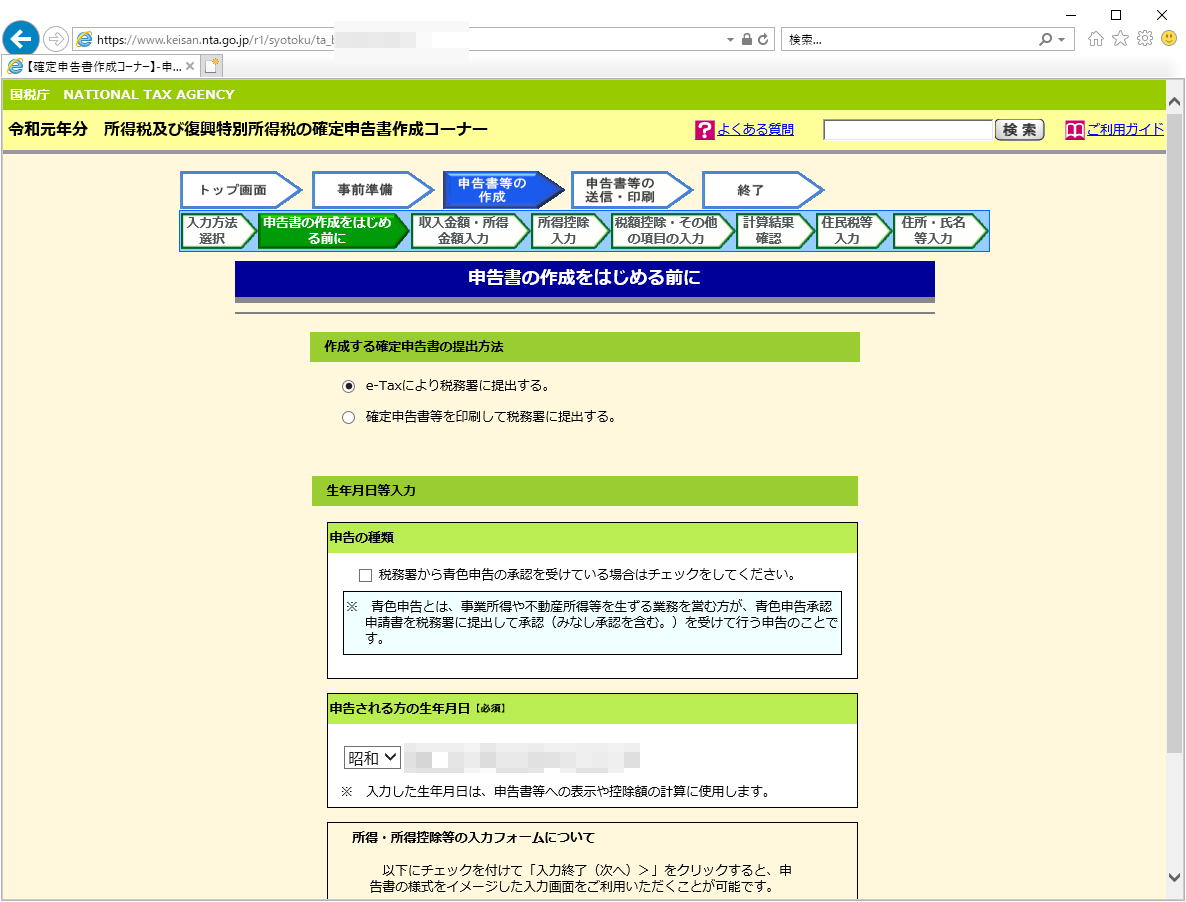Open the browser home icon

1096,39
